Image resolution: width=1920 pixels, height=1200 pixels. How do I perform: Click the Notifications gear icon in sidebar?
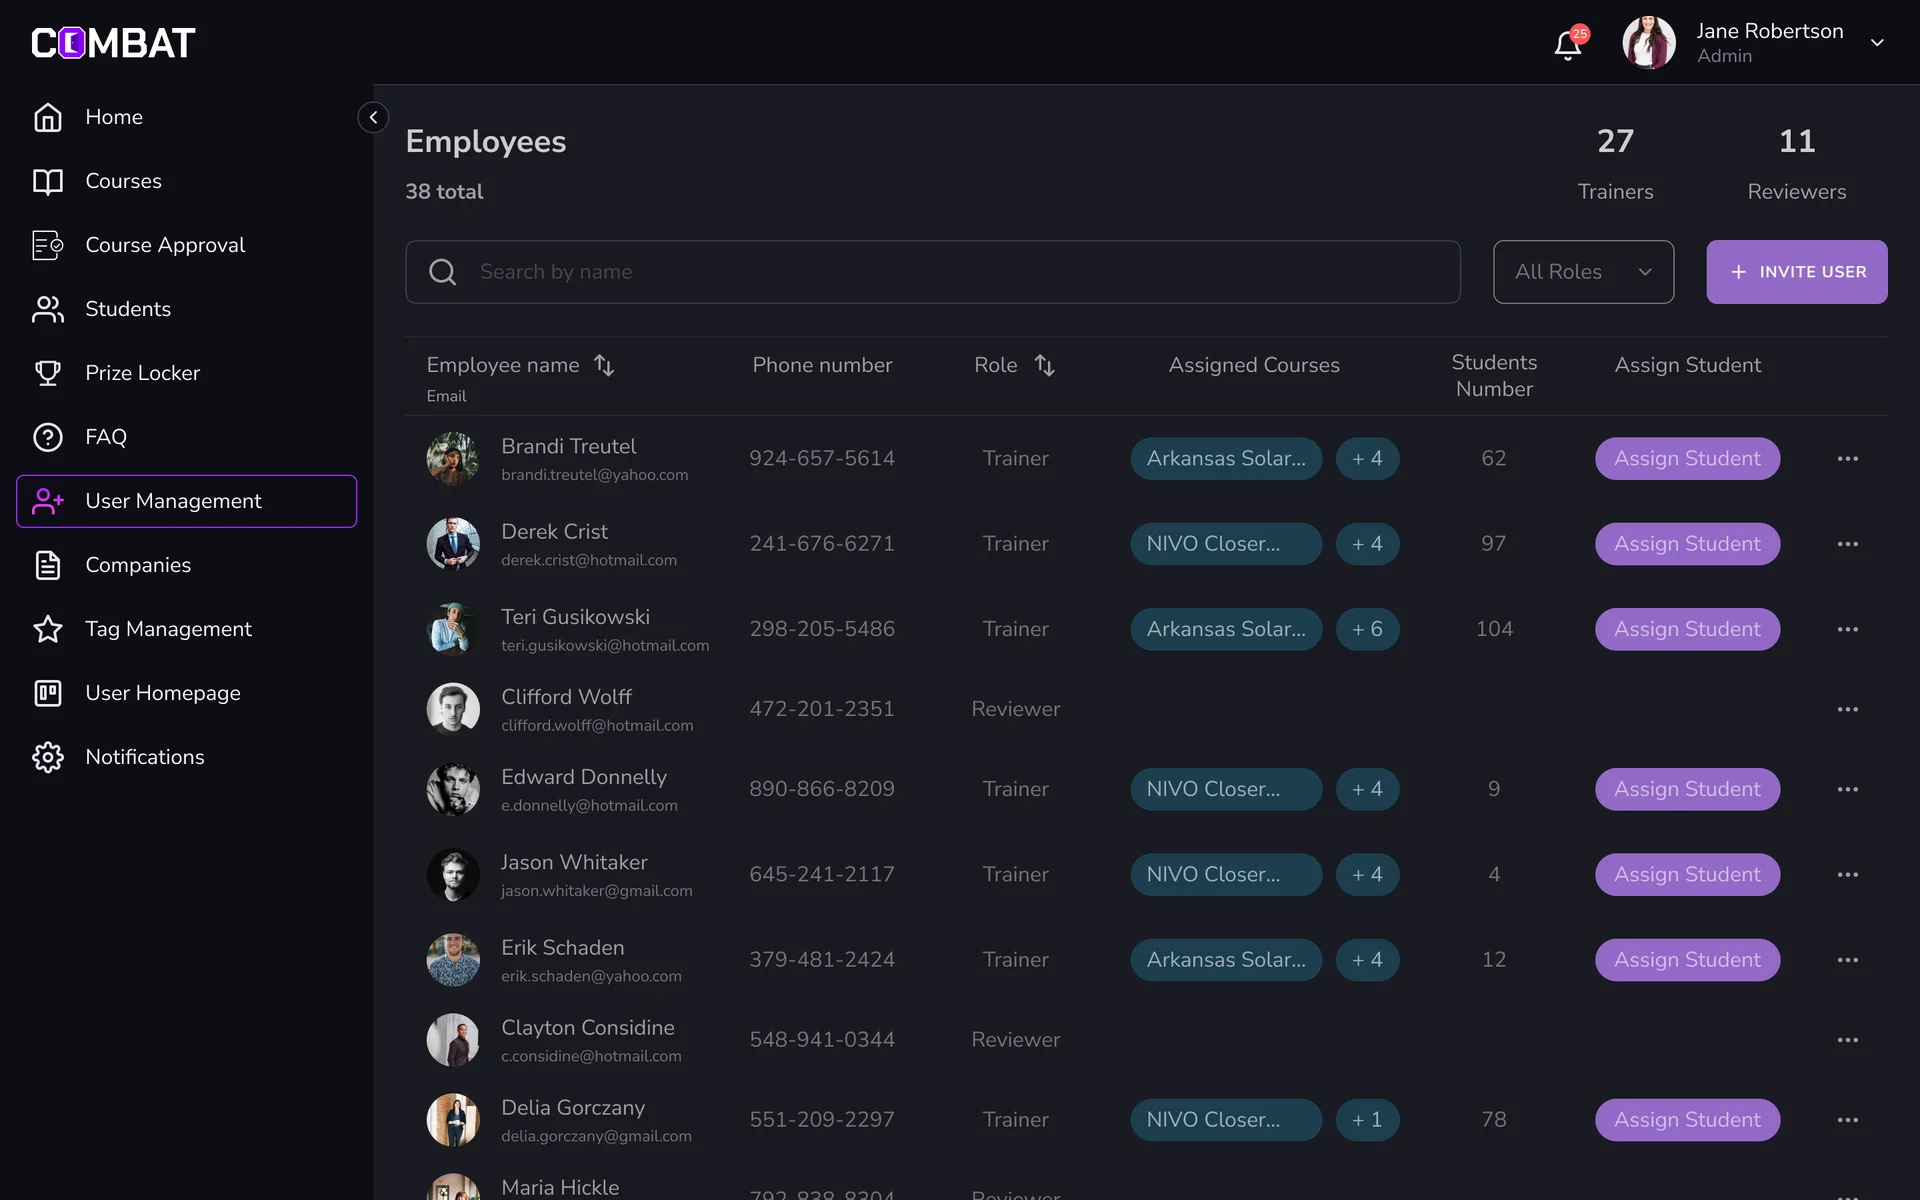click(48, 757)
